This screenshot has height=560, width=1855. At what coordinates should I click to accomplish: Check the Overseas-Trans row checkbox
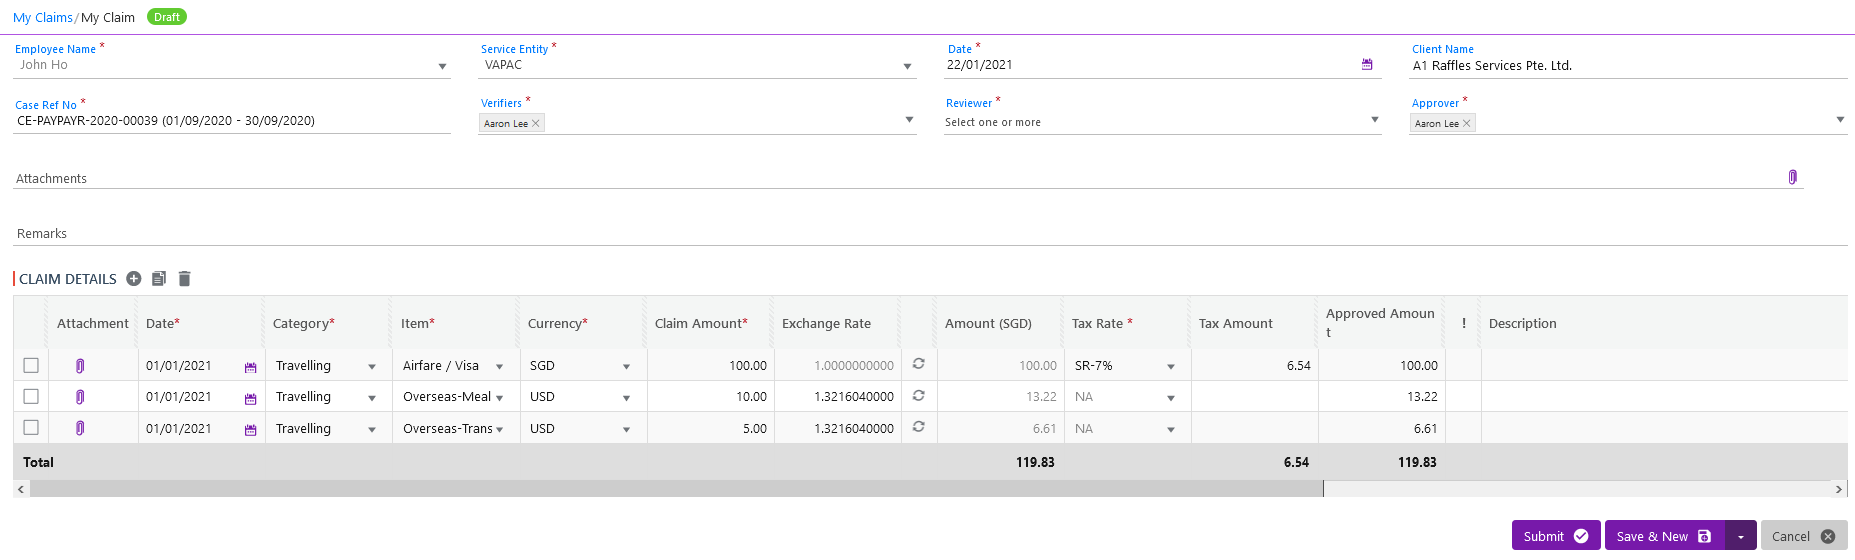31,428
